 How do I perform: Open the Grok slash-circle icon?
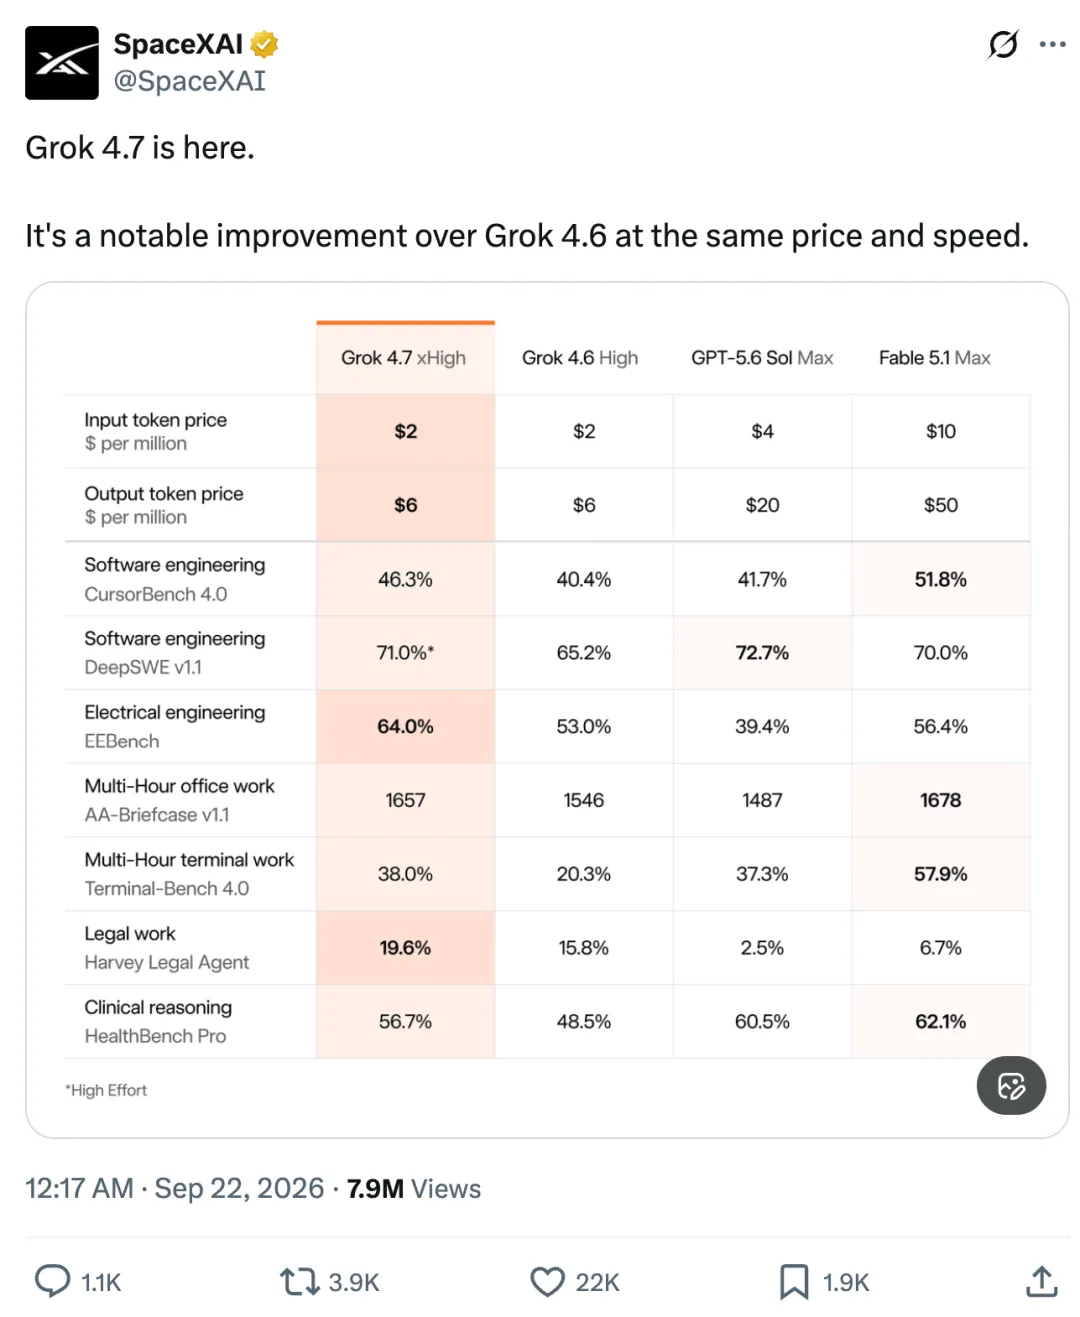pos(1002,44)
